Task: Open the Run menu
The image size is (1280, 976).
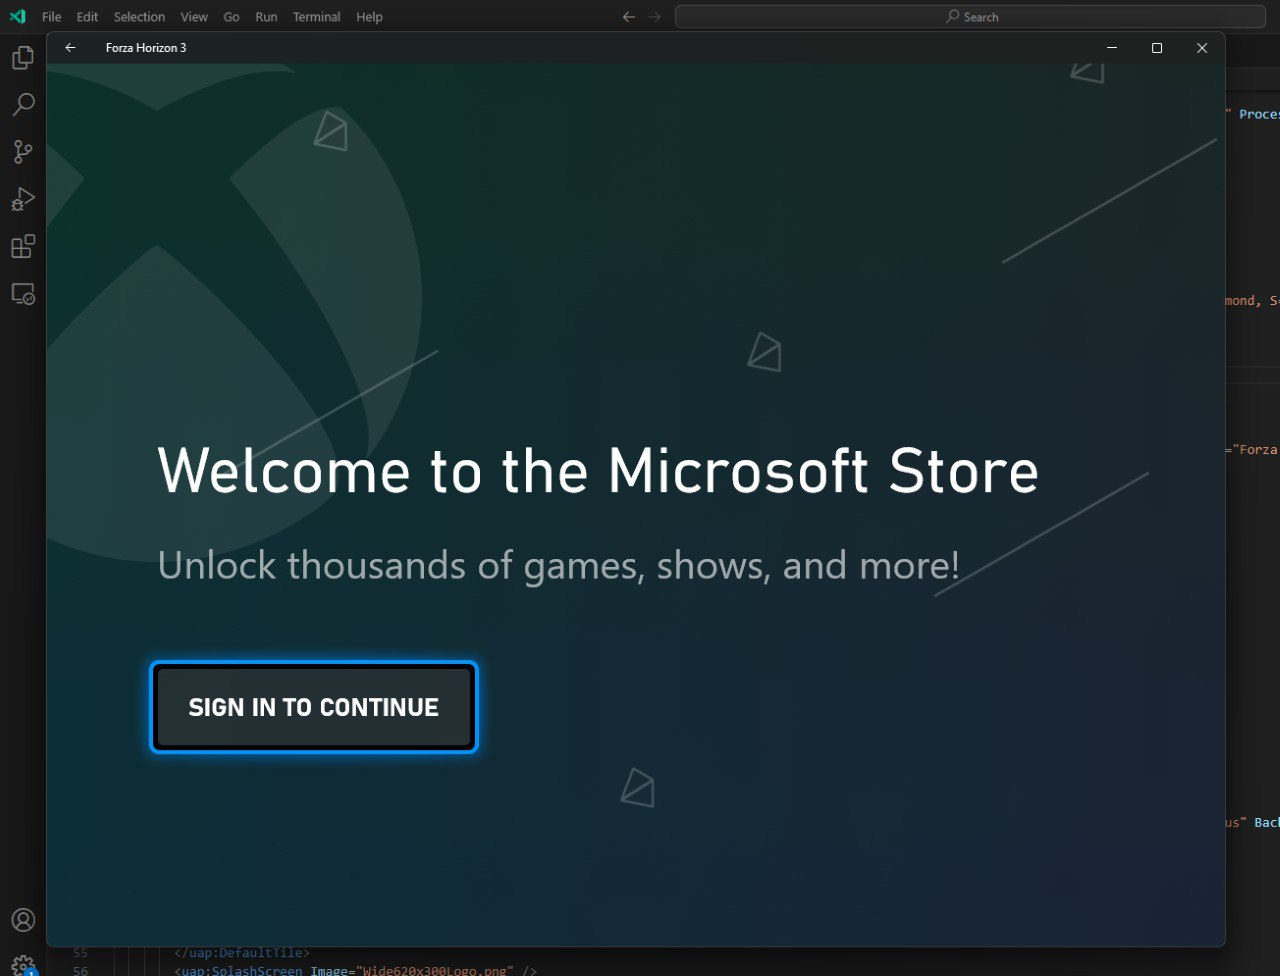Action: [266, 17]
